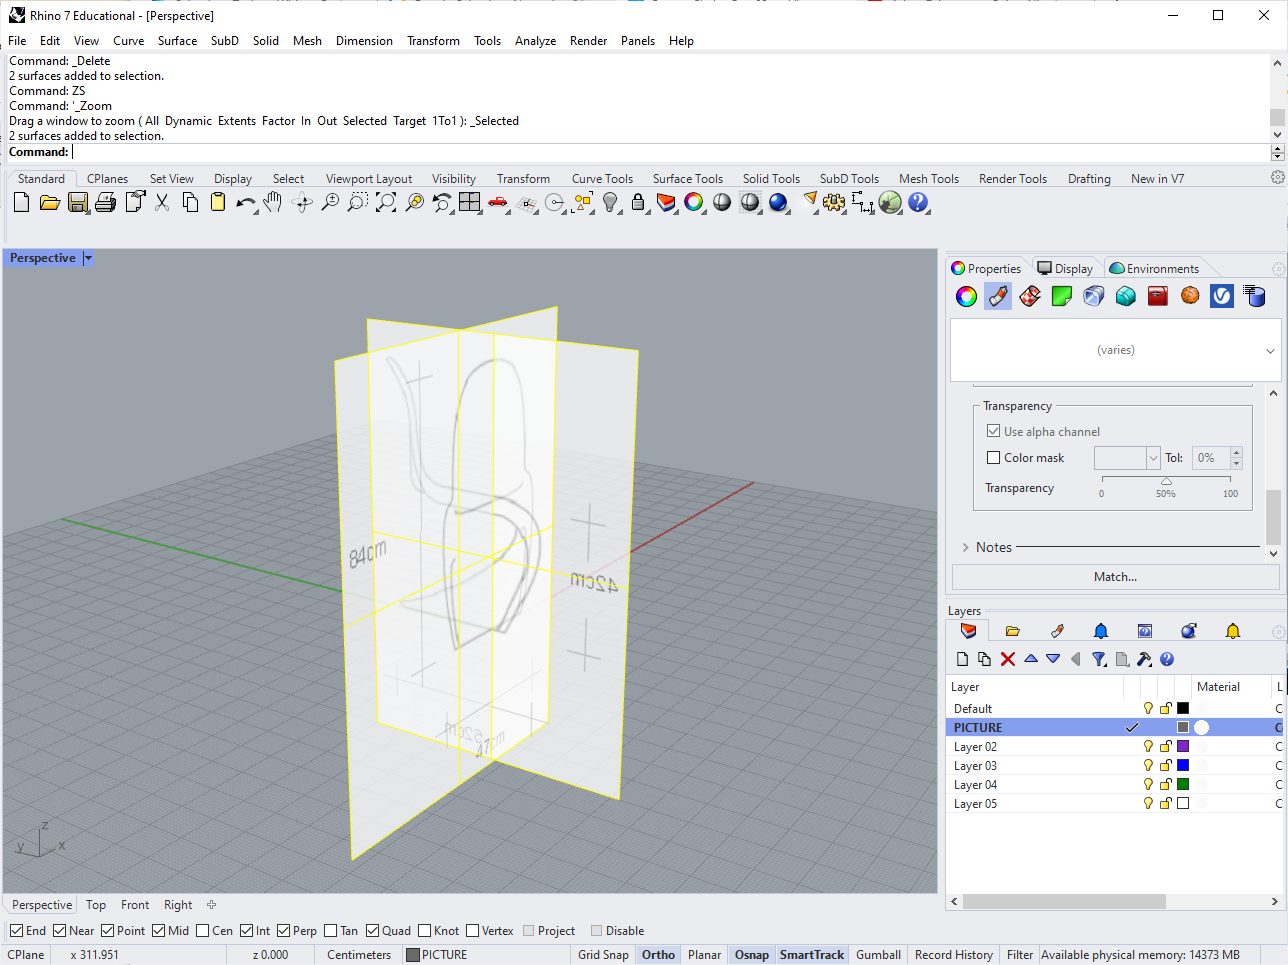Enable the Tan object snap checkbox

pos(331,931)
